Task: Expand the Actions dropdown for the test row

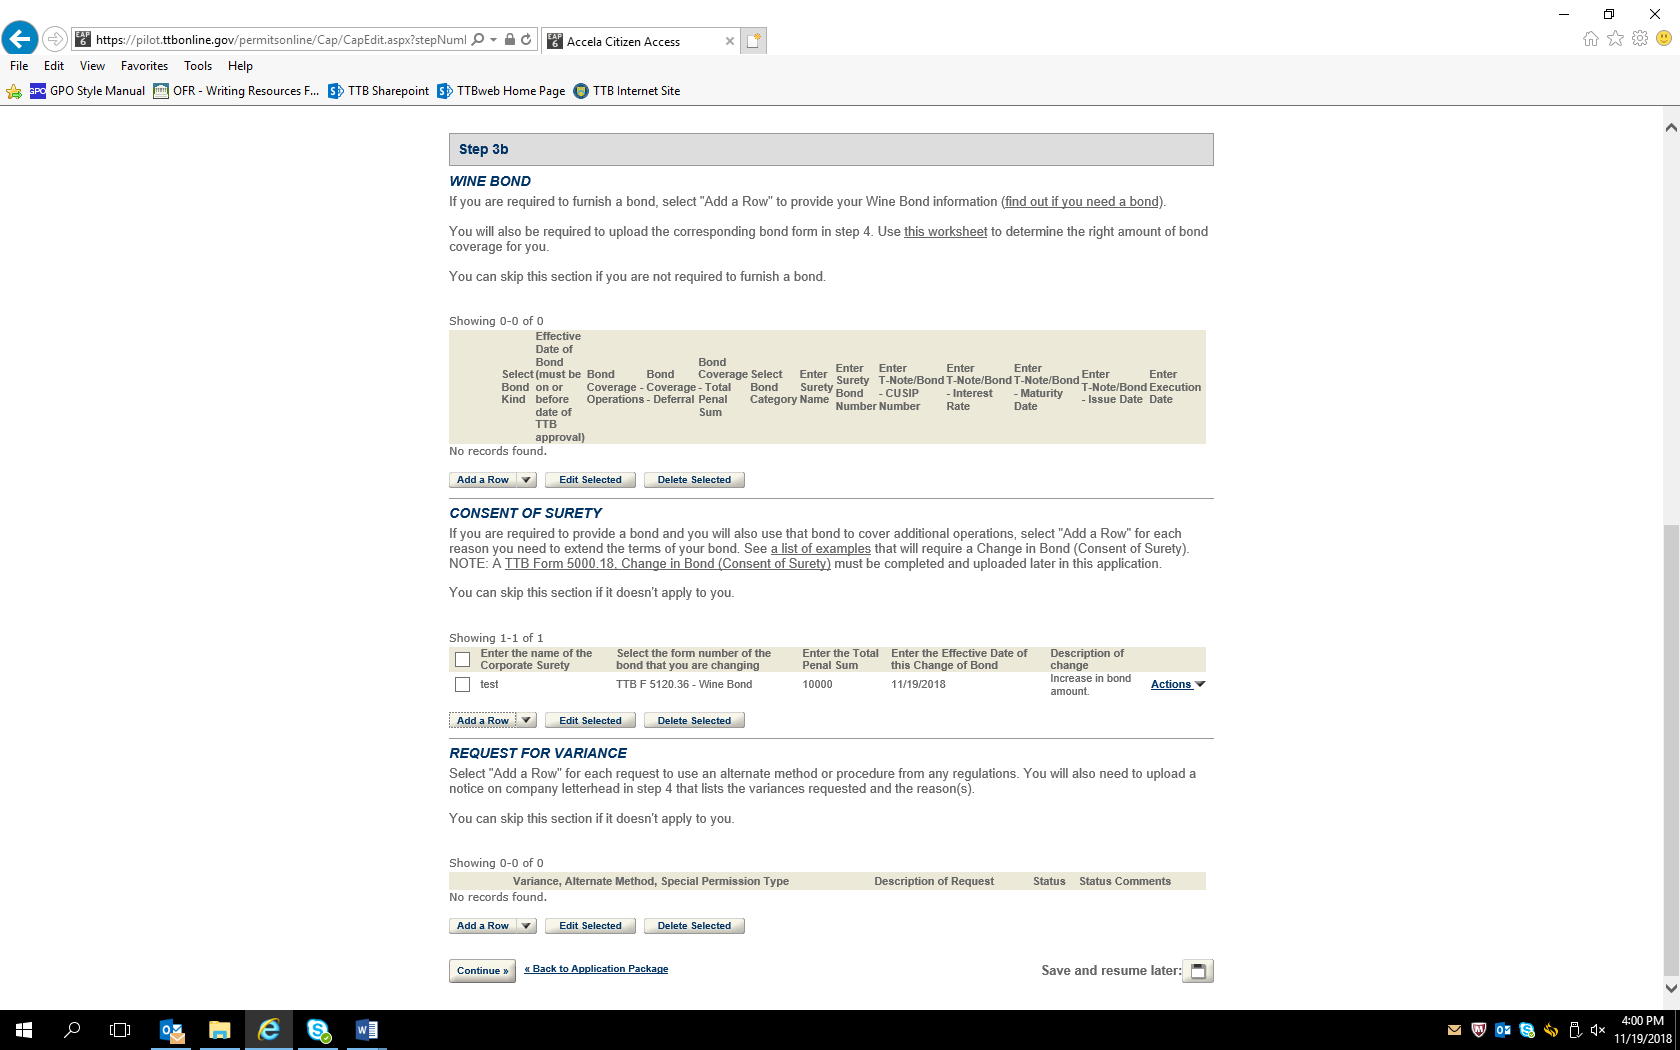Action: coord(1178,685)
